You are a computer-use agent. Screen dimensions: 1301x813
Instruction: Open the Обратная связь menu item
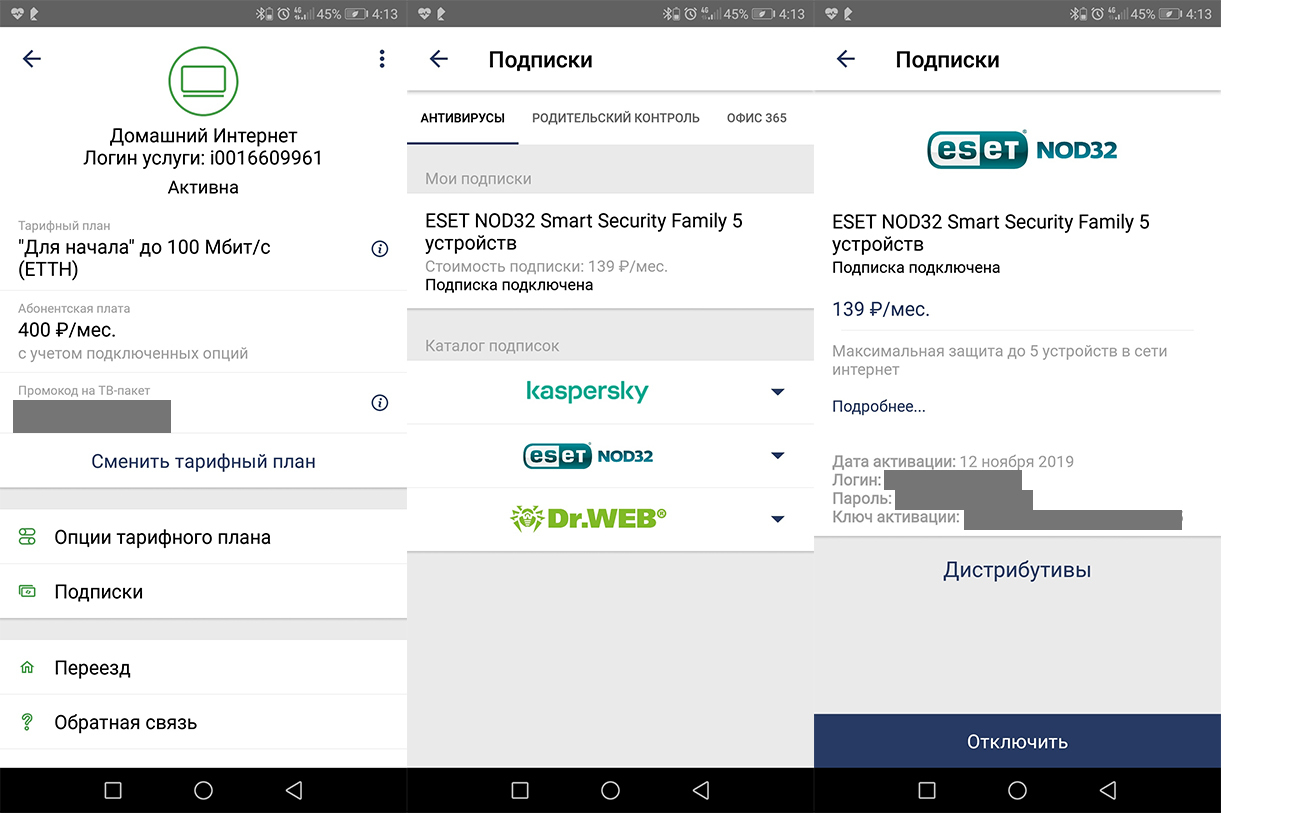point(203,722)
